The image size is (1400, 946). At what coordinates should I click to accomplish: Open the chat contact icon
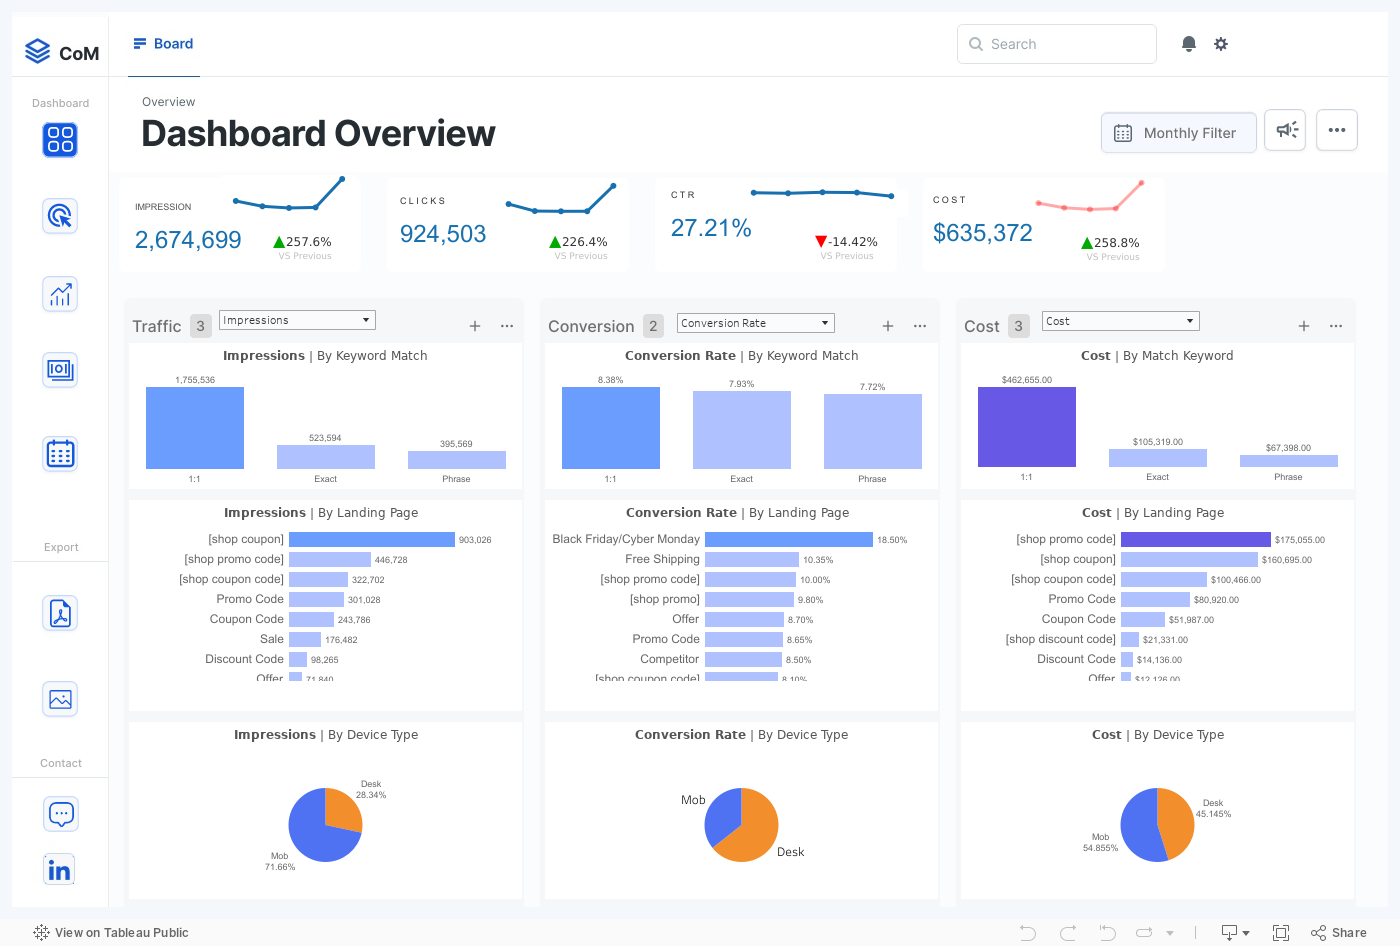pyautogui.click(x=60, y=814)
